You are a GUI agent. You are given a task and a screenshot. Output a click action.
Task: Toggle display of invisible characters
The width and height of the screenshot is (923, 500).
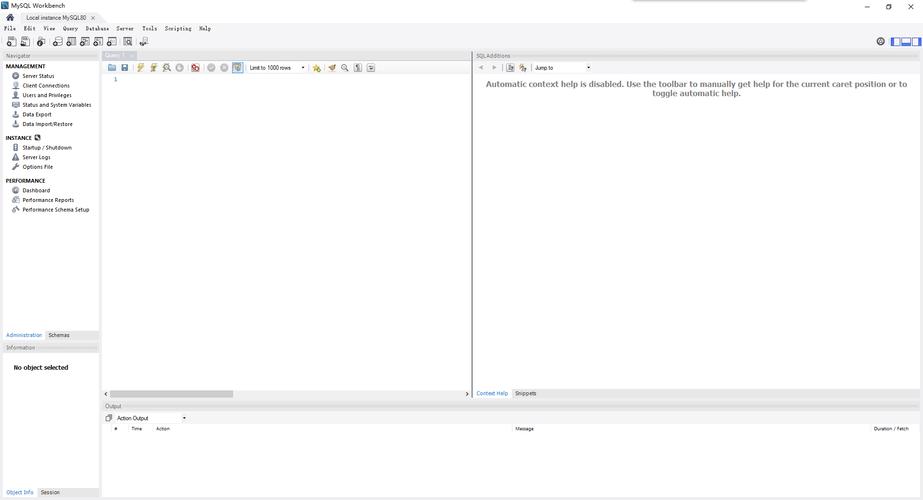click(358, 68)
